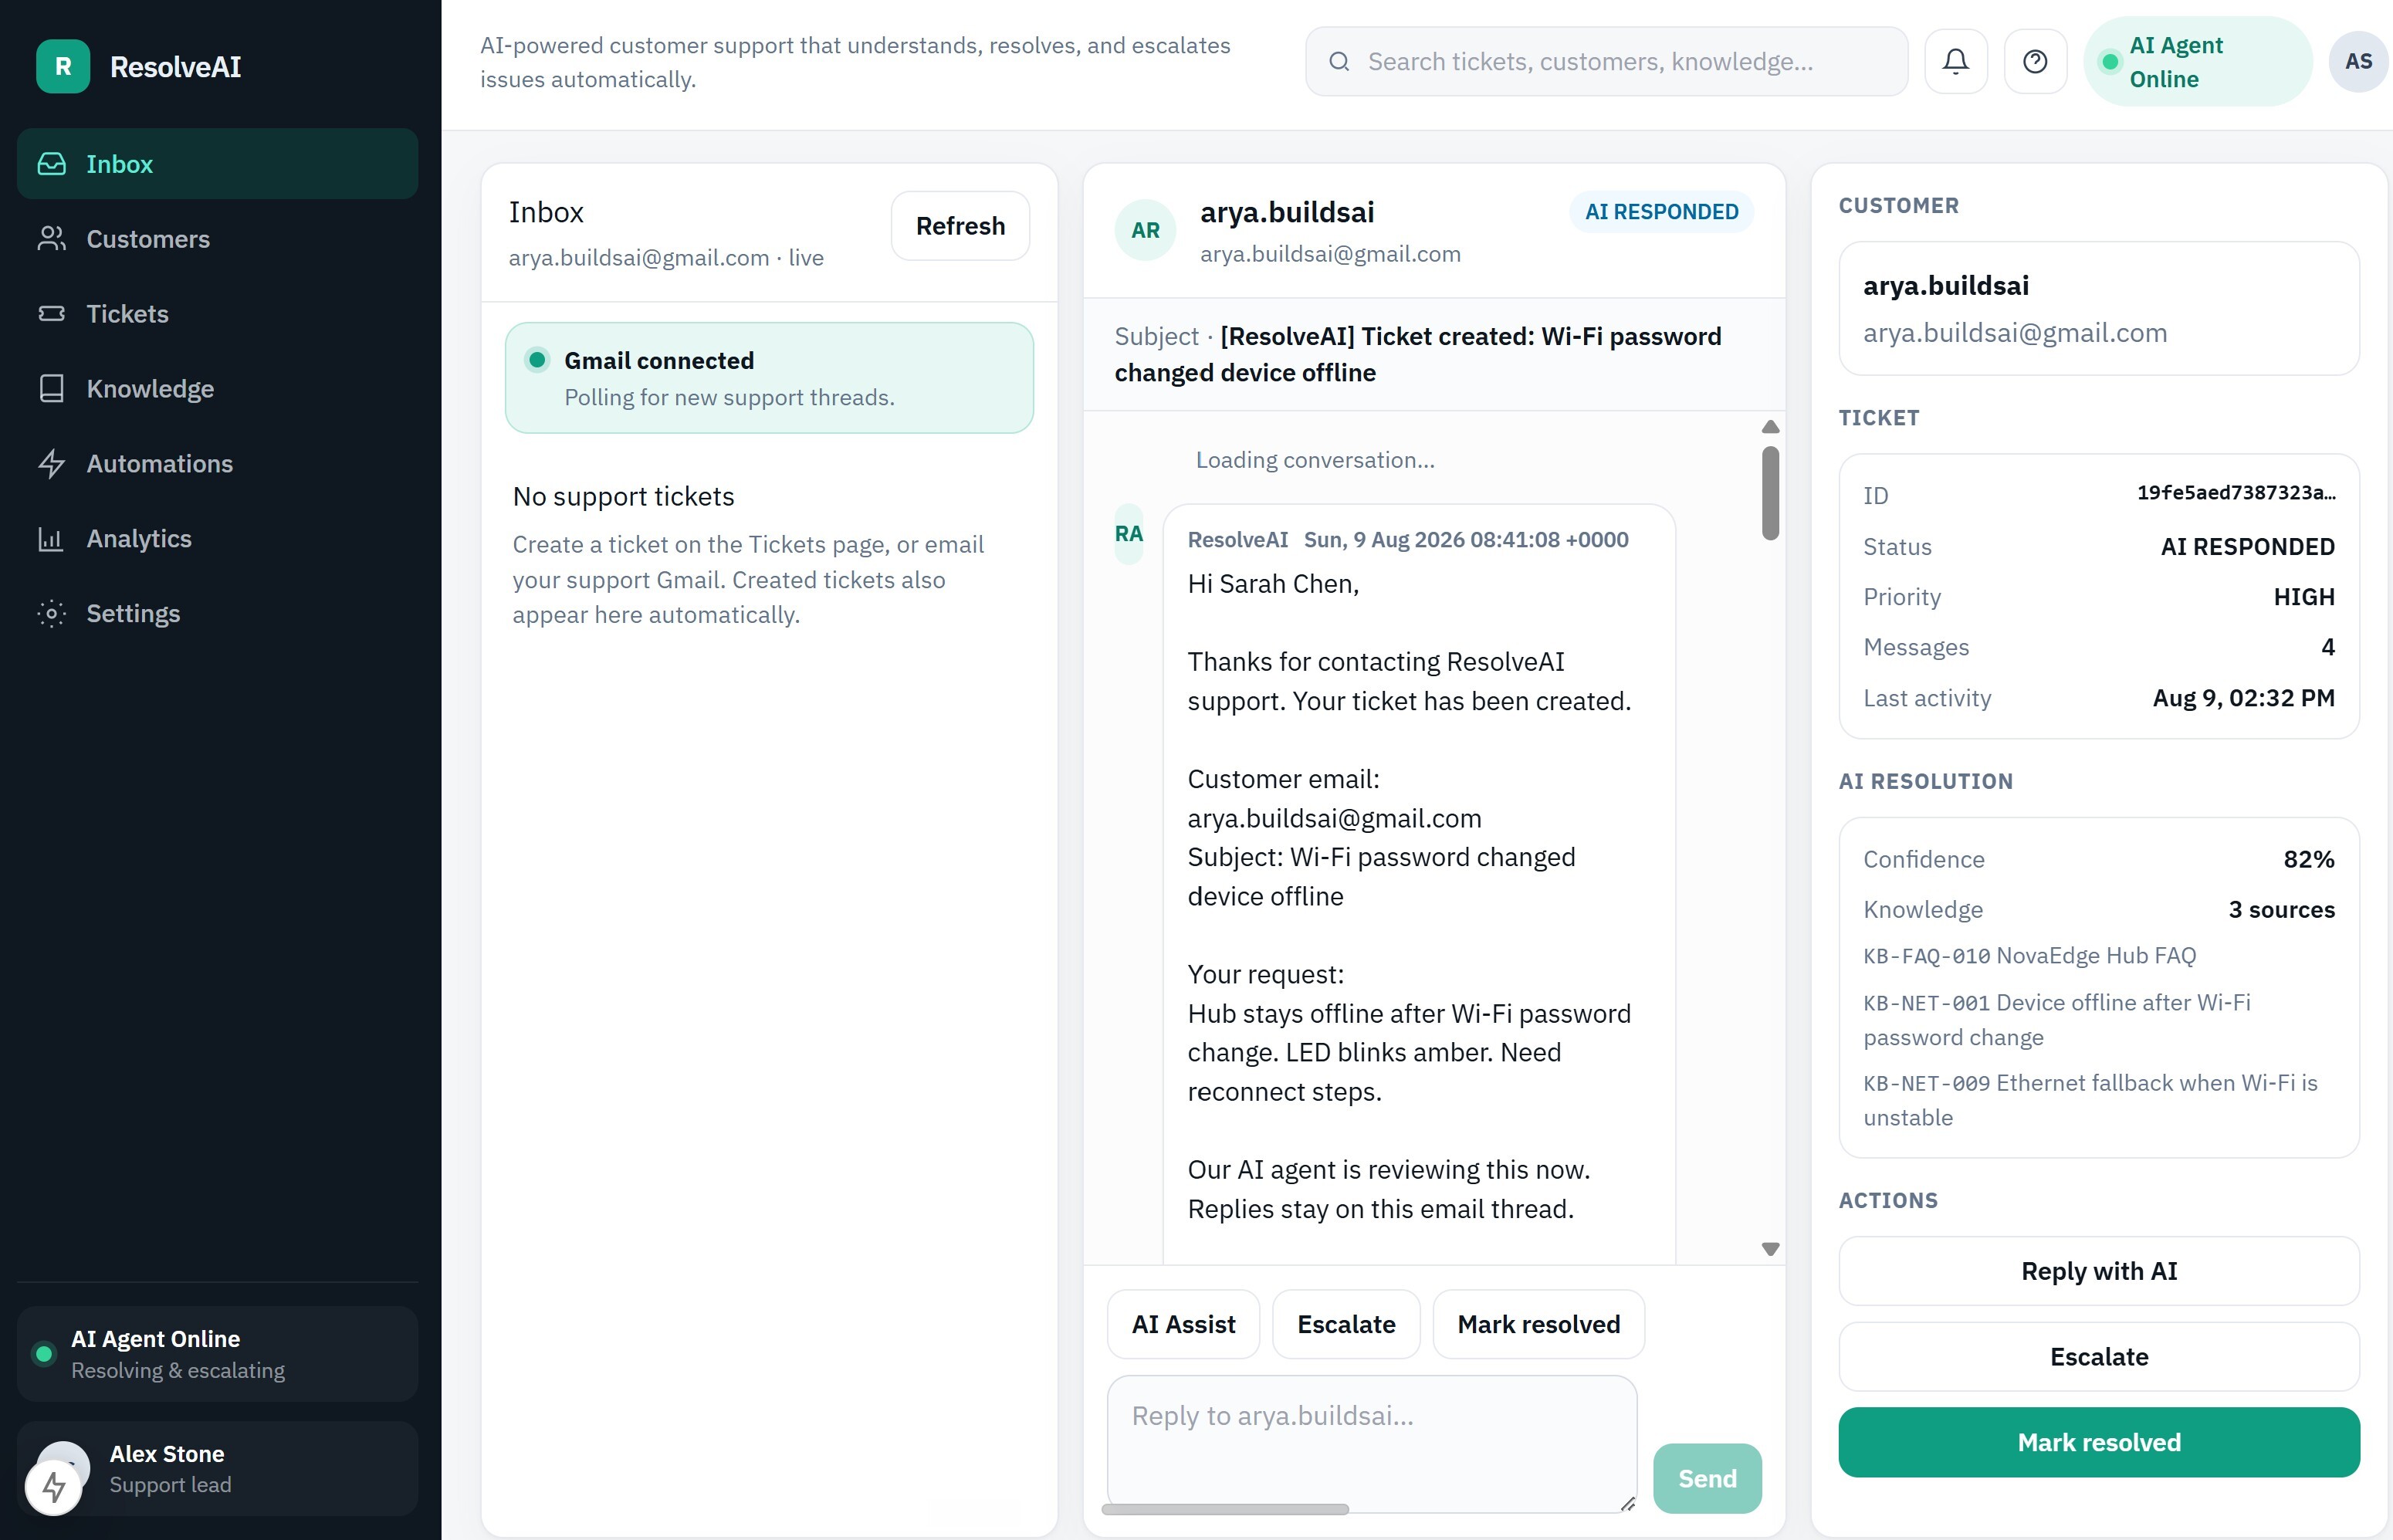Click the conversation scrollbar down arrow

1770,1249
